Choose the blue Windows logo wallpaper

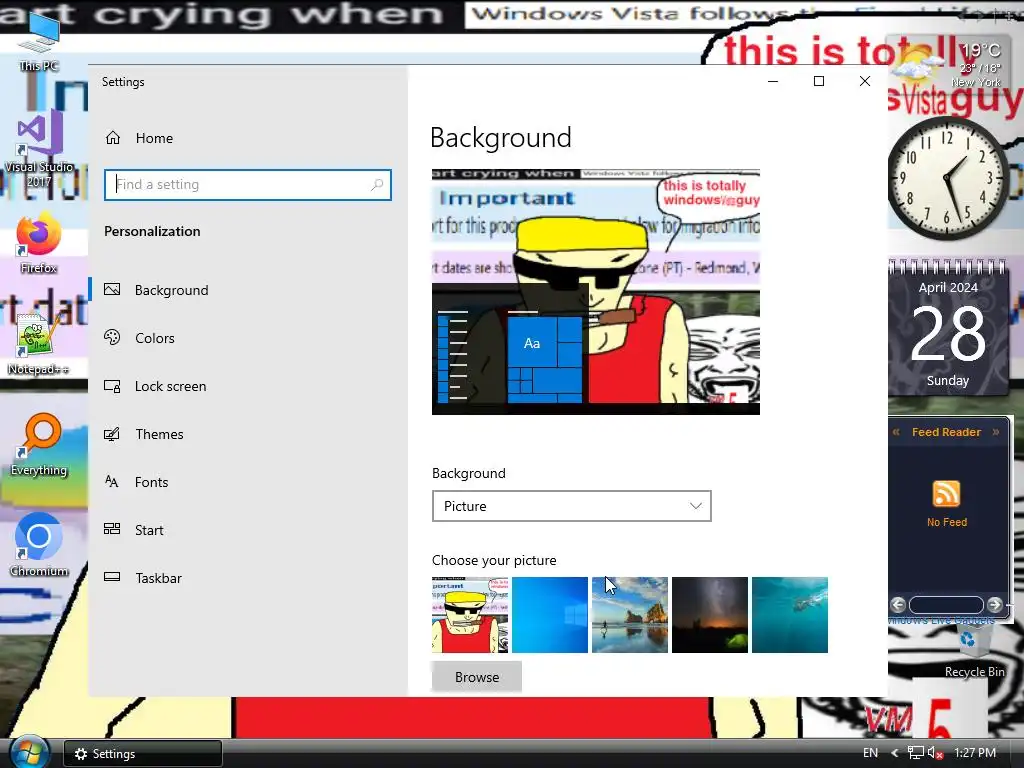[550, 615]
